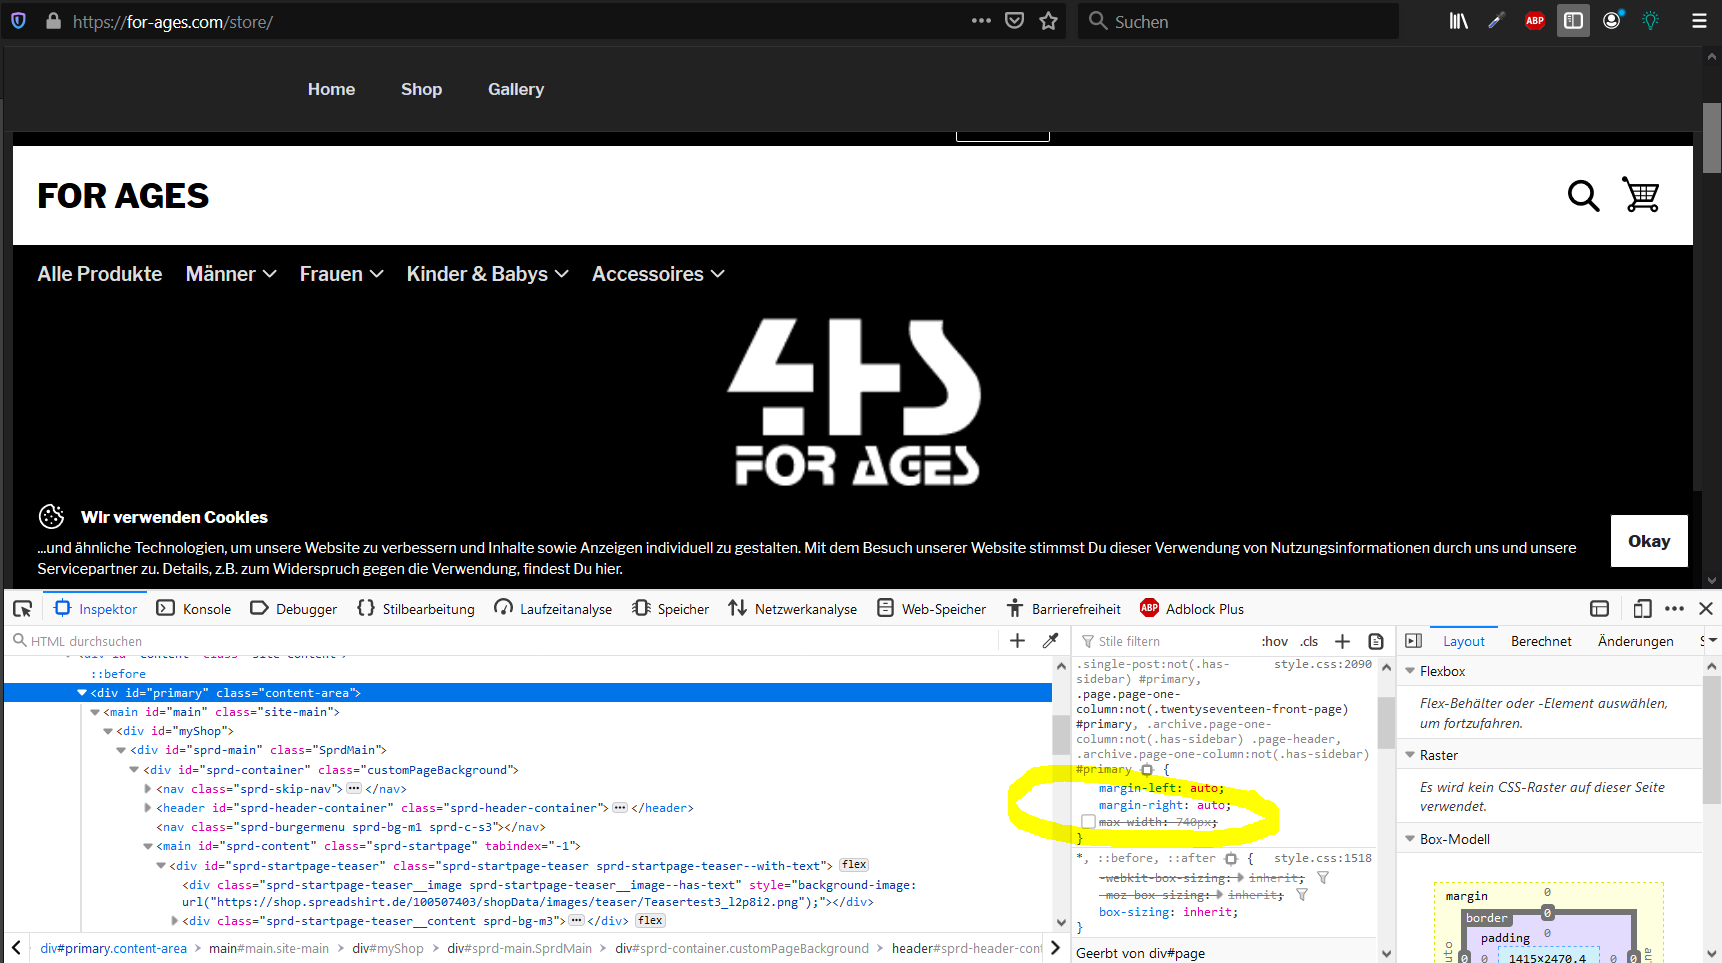Toggle the :hov pseudo-class panel
This screenshot has width=1722, height=963.
click(1274, 641)
